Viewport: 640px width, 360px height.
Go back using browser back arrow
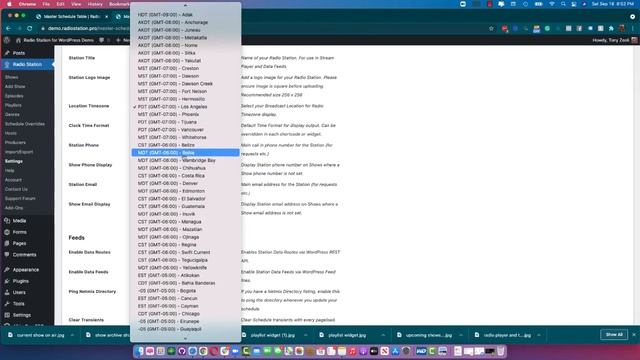[9, 28]
